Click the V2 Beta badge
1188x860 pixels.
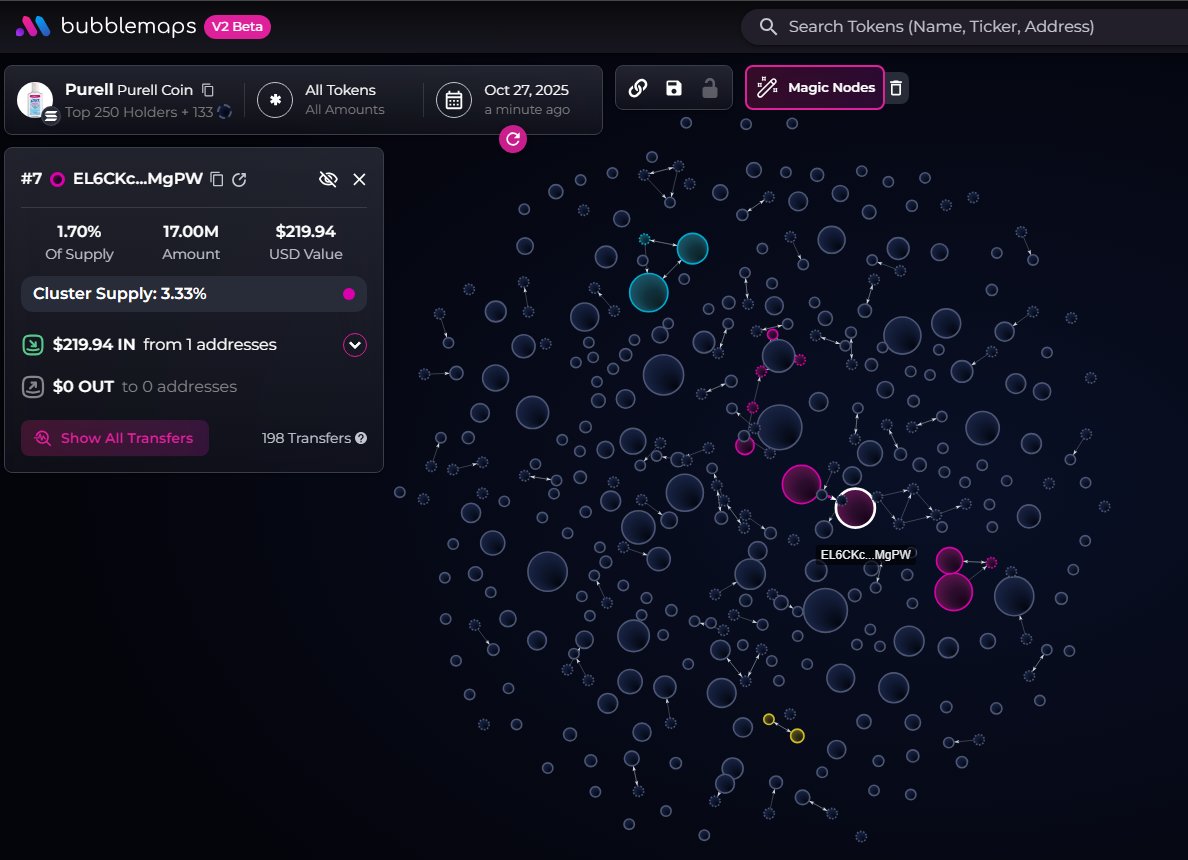[x=237, y=27]
